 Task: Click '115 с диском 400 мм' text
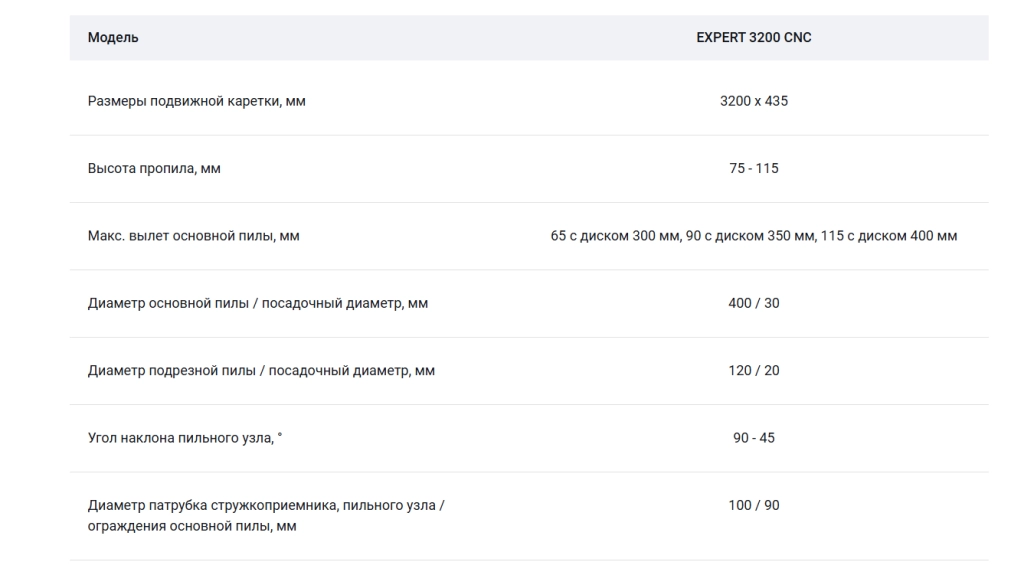point(889,236)
